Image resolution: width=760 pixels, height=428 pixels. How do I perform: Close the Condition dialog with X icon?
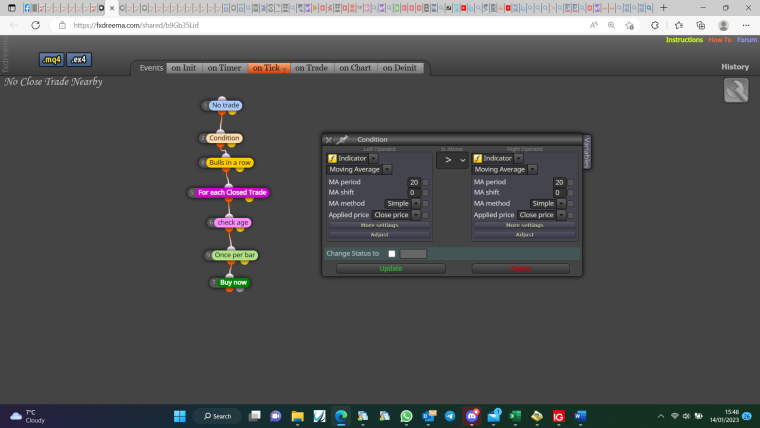click(x=329, y=140)
